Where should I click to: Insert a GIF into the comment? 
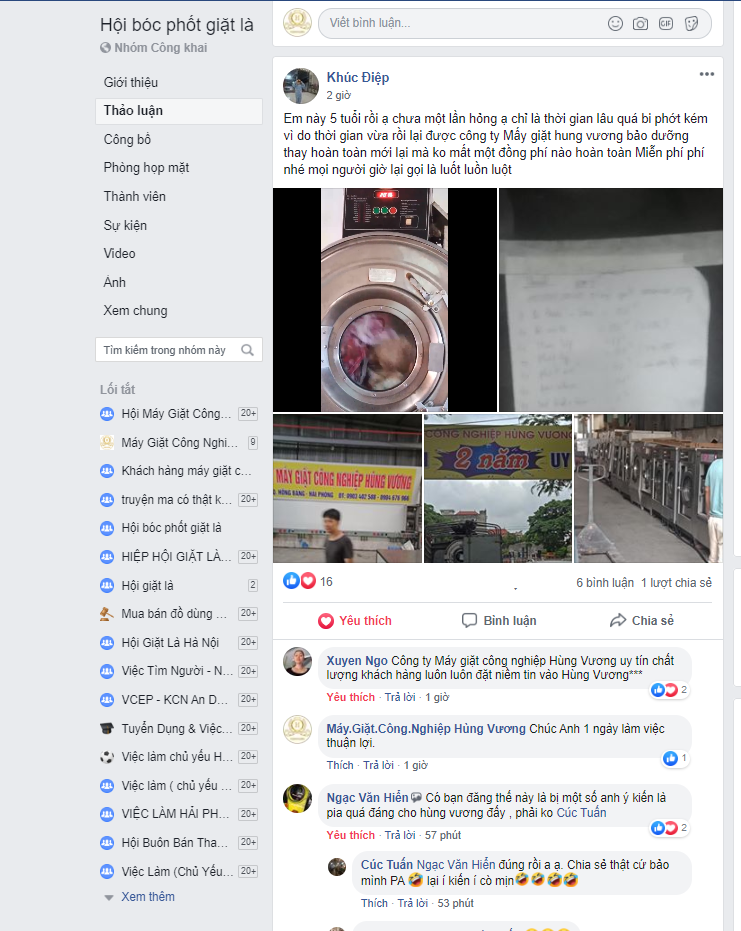pos(666,24)
